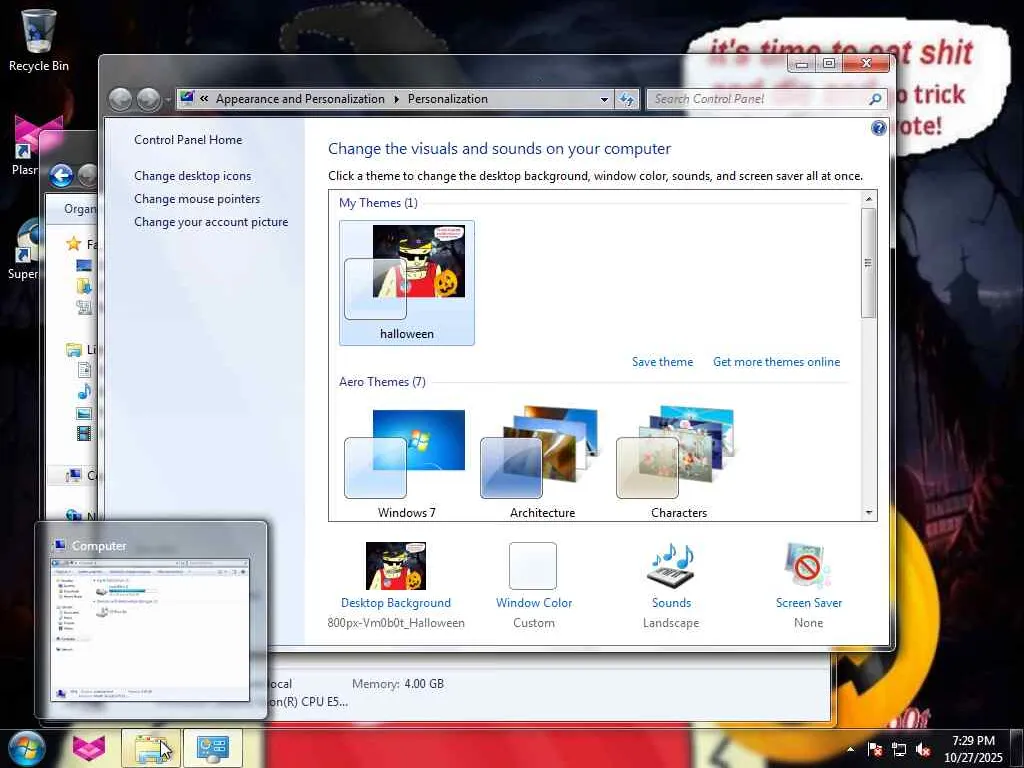The width and height of the screenshot is (1024, 768).
Task: Click the Favorites star in Computer window
Action: tap(73, 244)
